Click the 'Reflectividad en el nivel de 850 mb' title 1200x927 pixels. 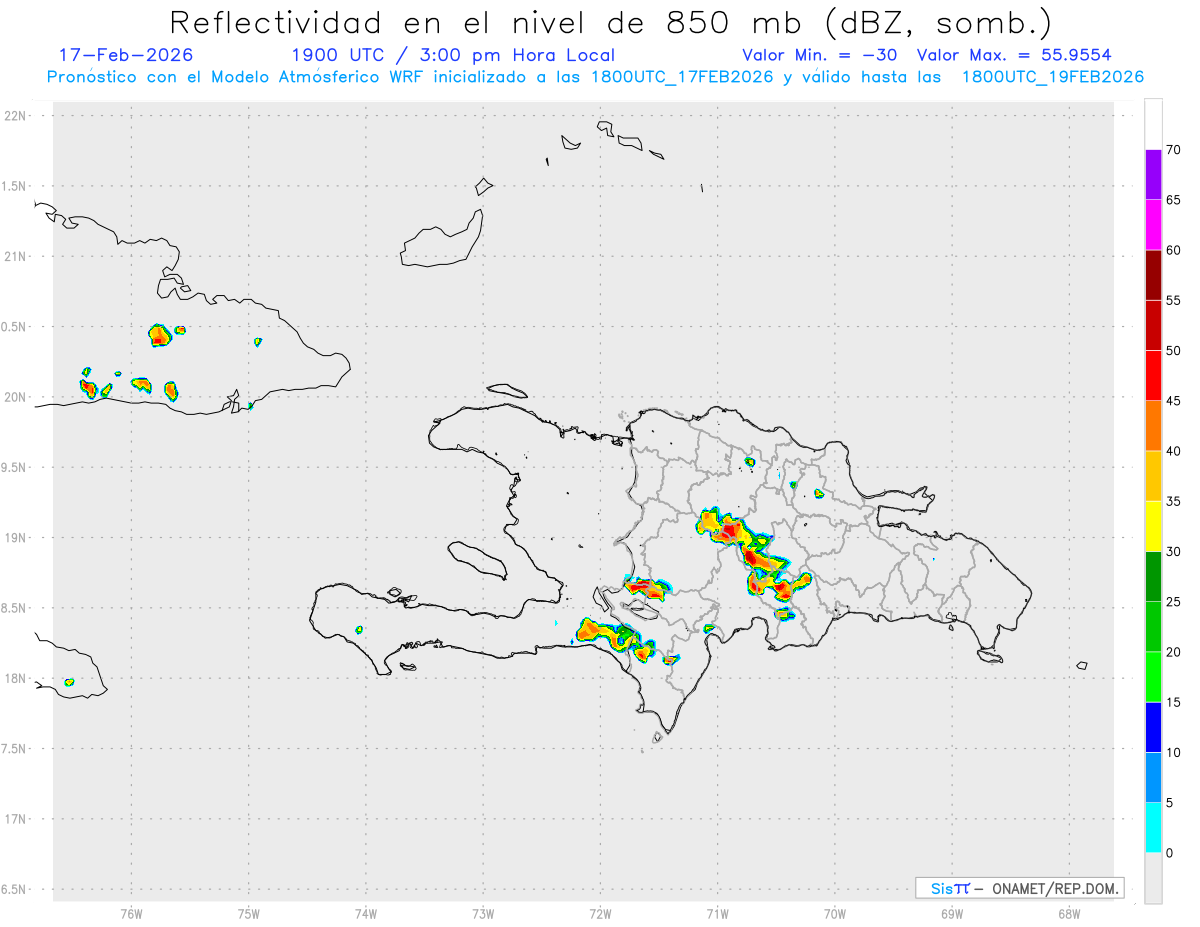(x=611, y=22)
